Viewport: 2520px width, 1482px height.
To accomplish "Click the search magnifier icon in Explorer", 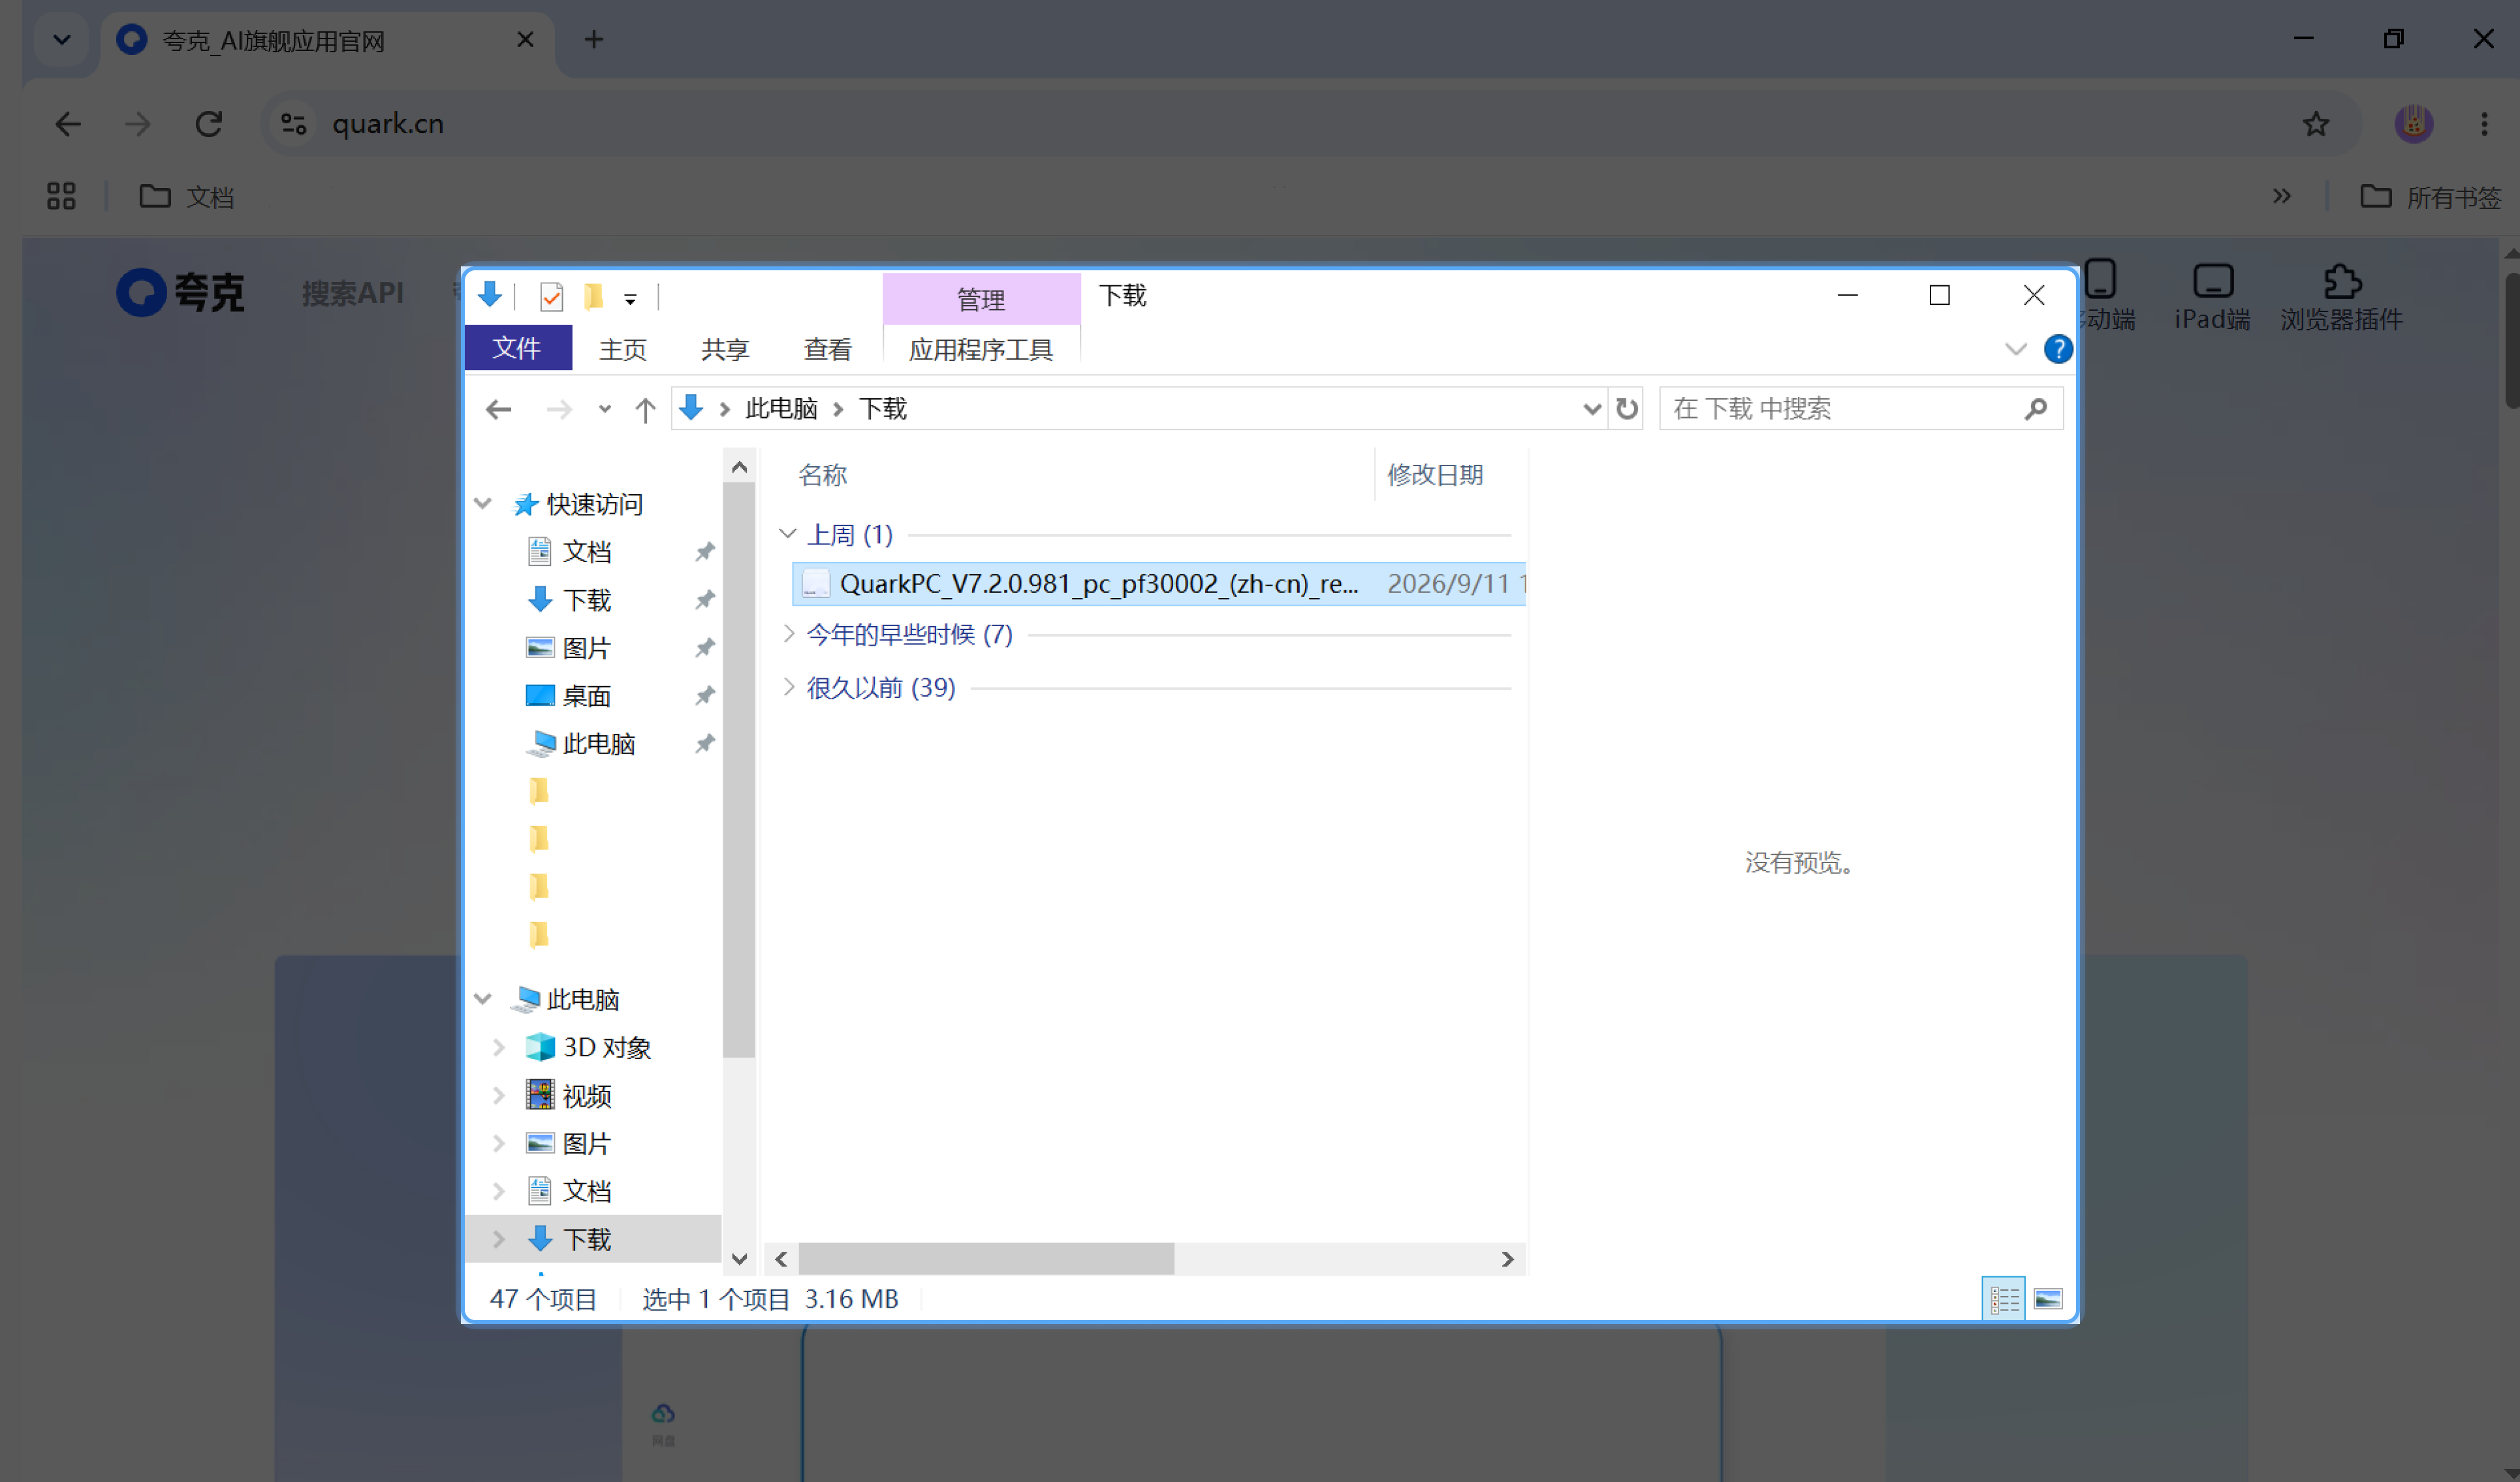I will click(2035, 409).
